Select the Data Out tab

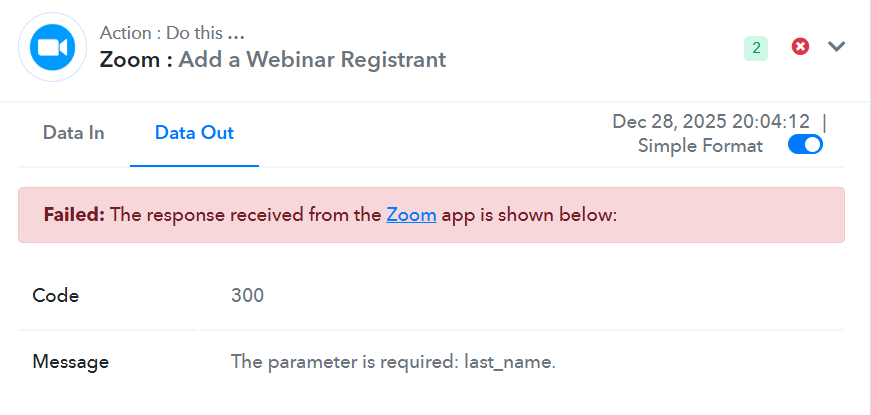(194, 133)
